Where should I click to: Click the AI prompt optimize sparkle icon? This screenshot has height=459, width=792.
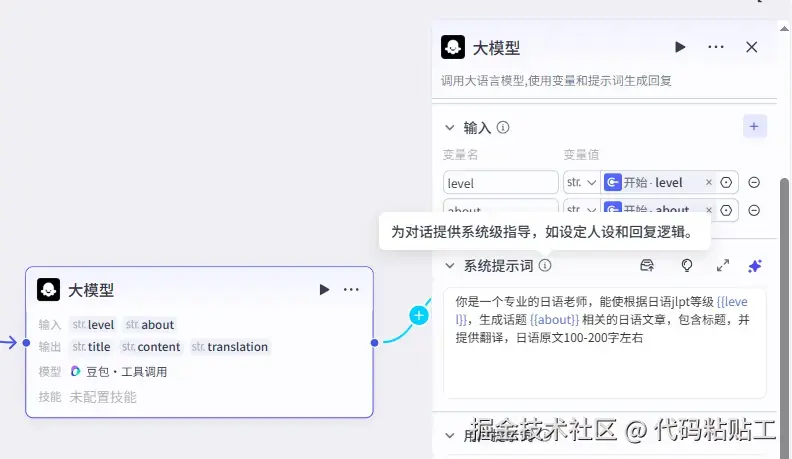tap(755, 266)
